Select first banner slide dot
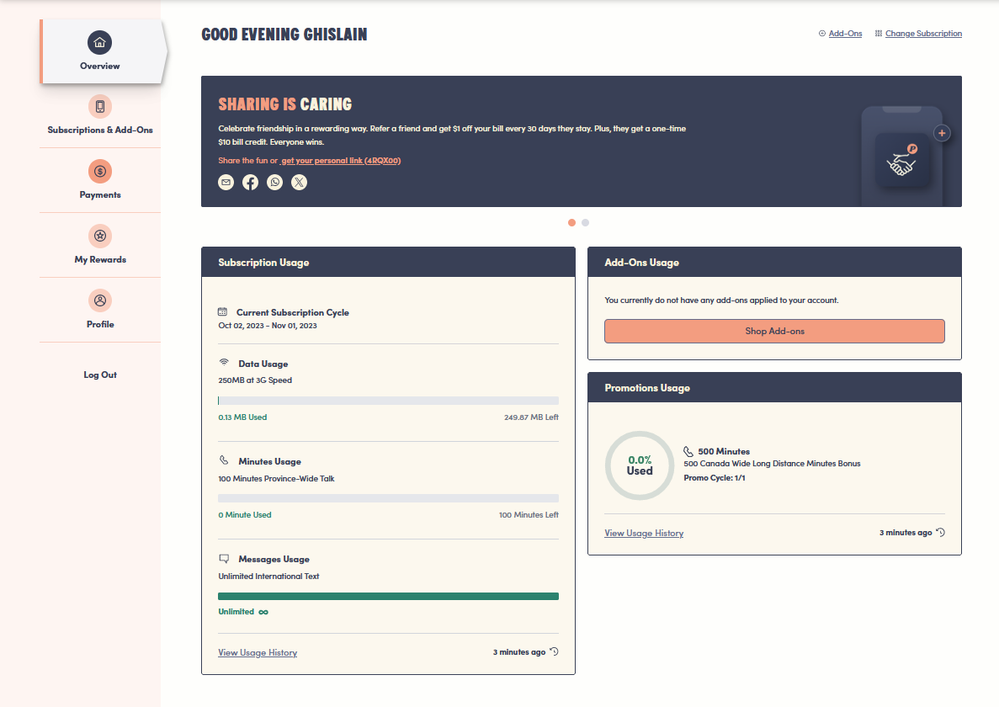The height and width of the screenshot is (707, 999). 572,223
